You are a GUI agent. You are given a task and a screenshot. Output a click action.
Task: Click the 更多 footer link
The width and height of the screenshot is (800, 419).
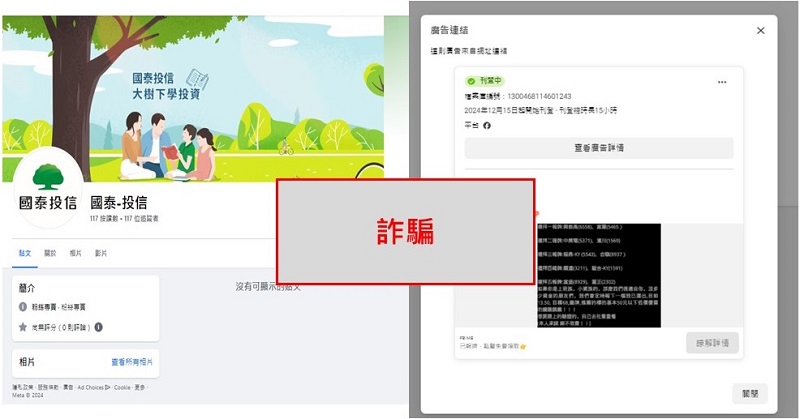(x=140, y=387)
